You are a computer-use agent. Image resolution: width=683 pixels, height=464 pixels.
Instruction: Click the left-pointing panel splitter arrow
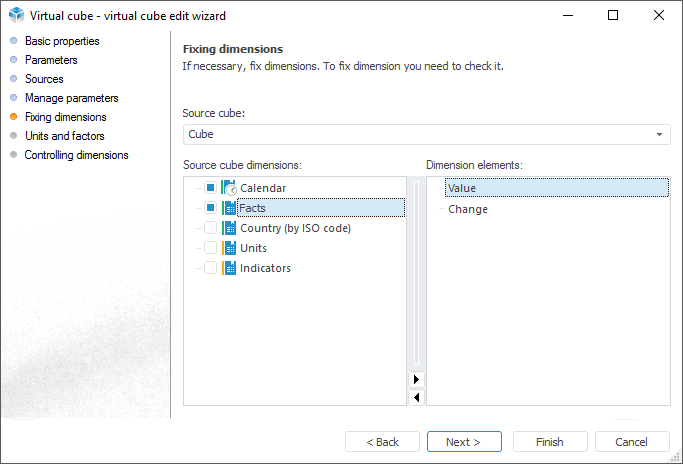(x=417, y=397)
